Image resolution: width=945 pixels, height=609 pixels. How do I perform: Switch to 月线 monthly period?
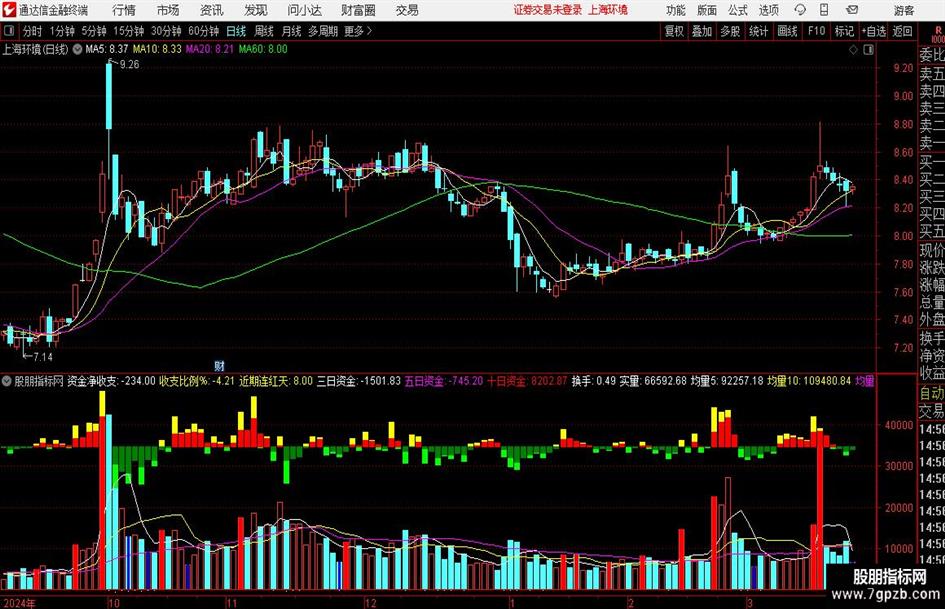click(x=292, y=31)
